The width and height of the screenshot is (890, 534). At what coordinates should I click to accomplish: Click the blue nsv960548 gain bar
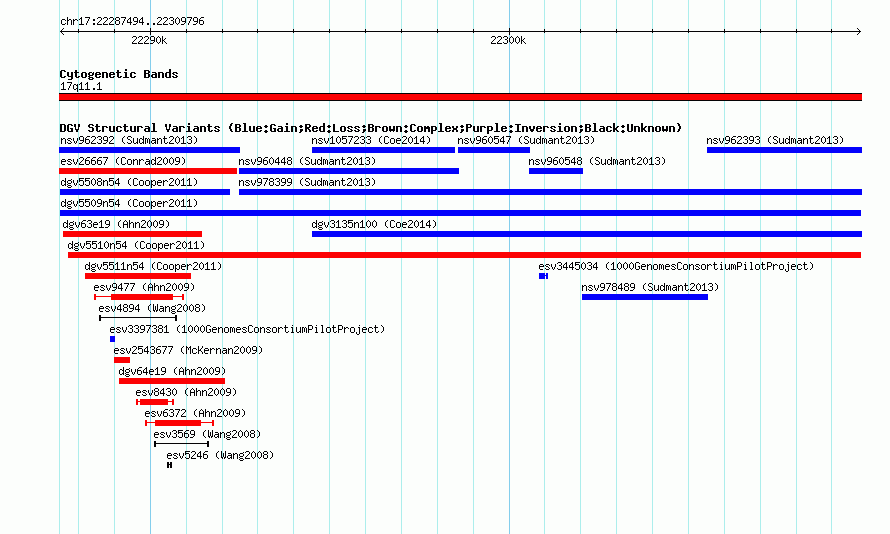point(556,171)
